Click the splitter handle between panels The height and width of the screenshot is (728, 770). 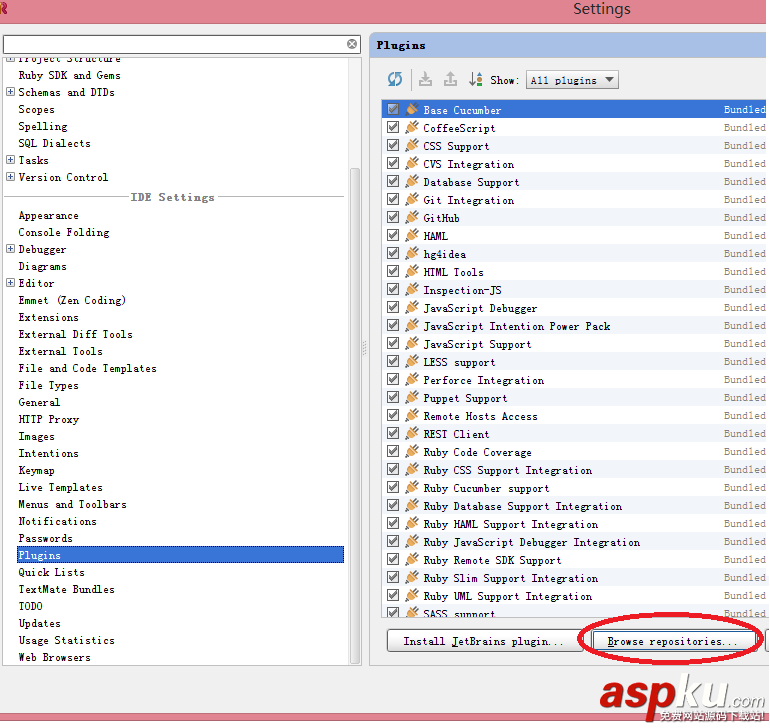pos(364,348)
